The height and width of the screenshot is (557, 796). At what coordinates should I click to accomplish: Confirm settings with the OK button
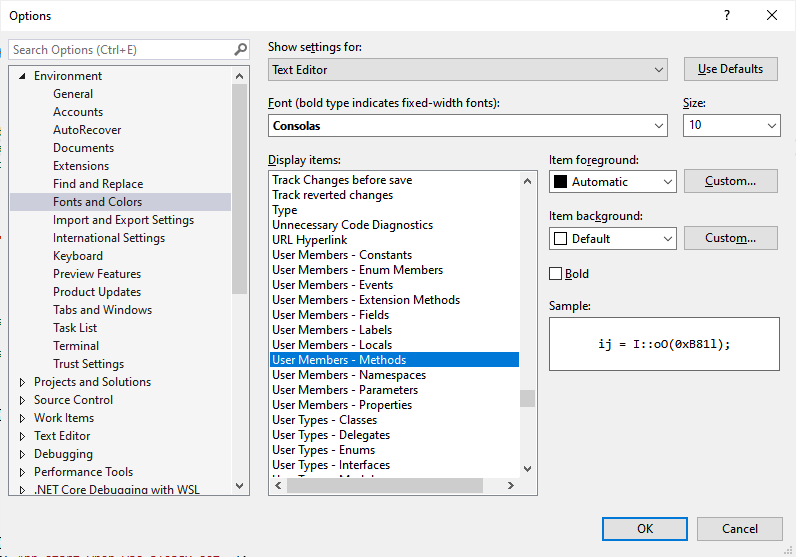(645, 529)
